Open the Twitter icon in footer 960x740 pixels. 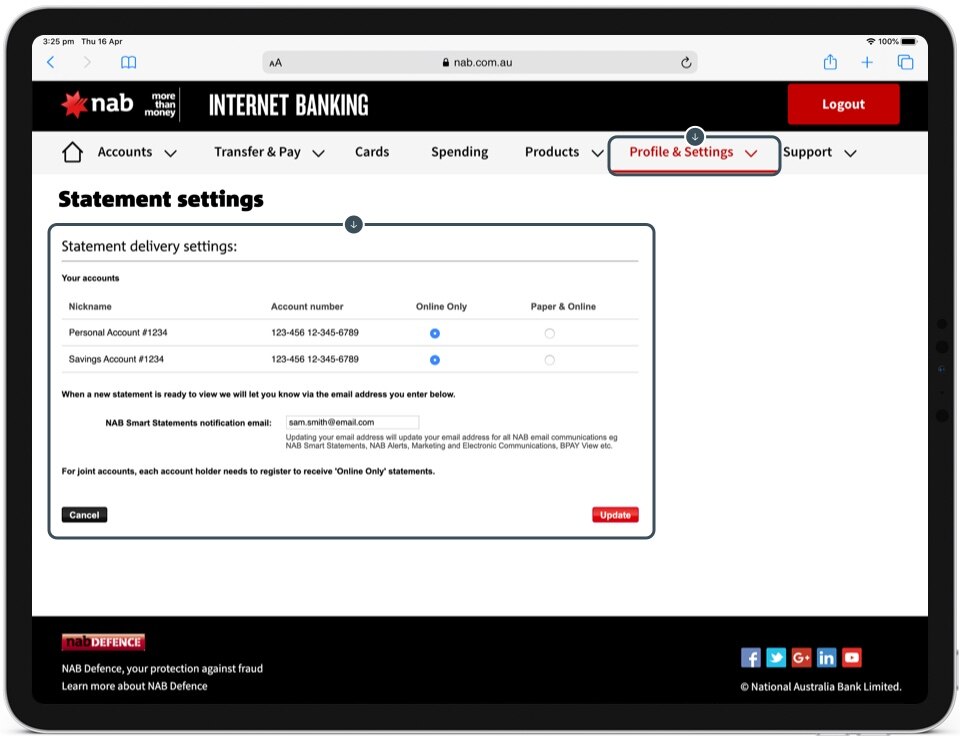(x=776, y=657)
